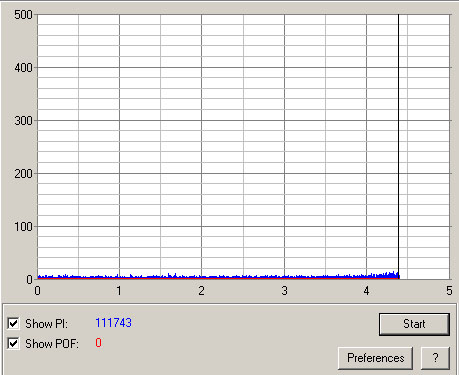Screen dimensions: 459x375
Task: Click the 1 label on horizontal axis
Action: click(x=119, y=291)
